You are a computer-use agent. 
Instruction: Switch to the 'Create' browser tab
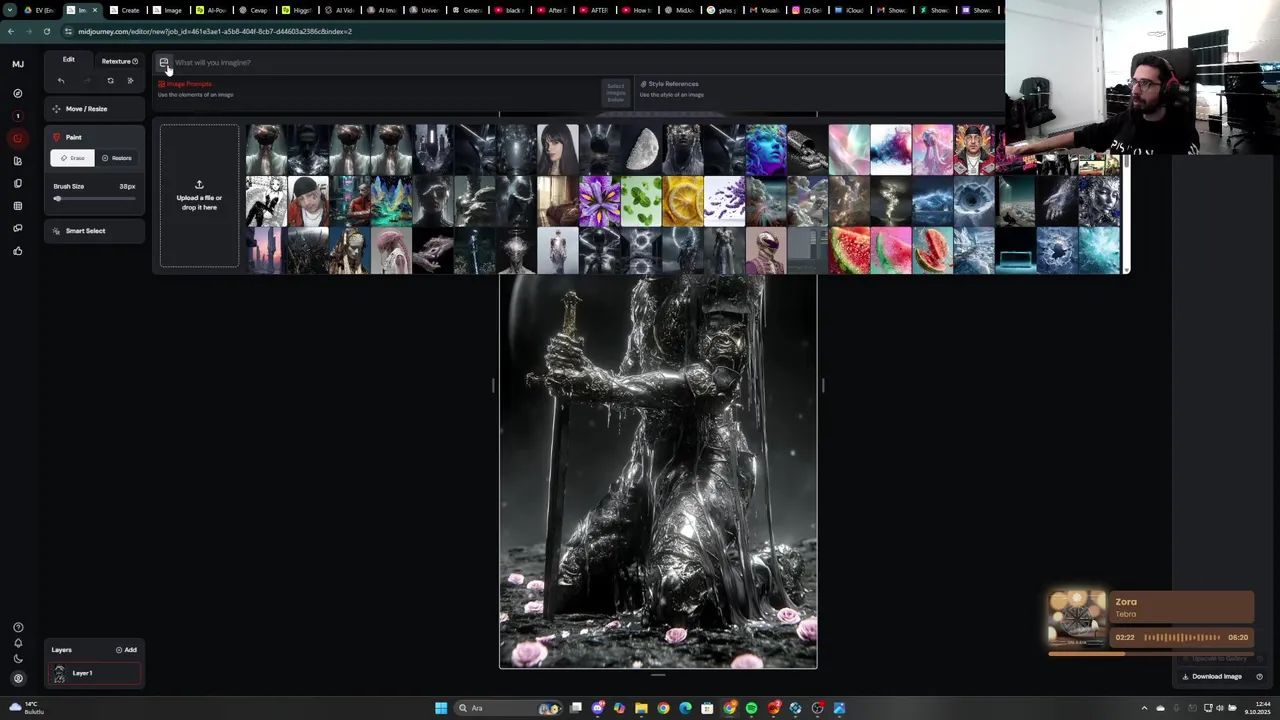pos(127,10)
